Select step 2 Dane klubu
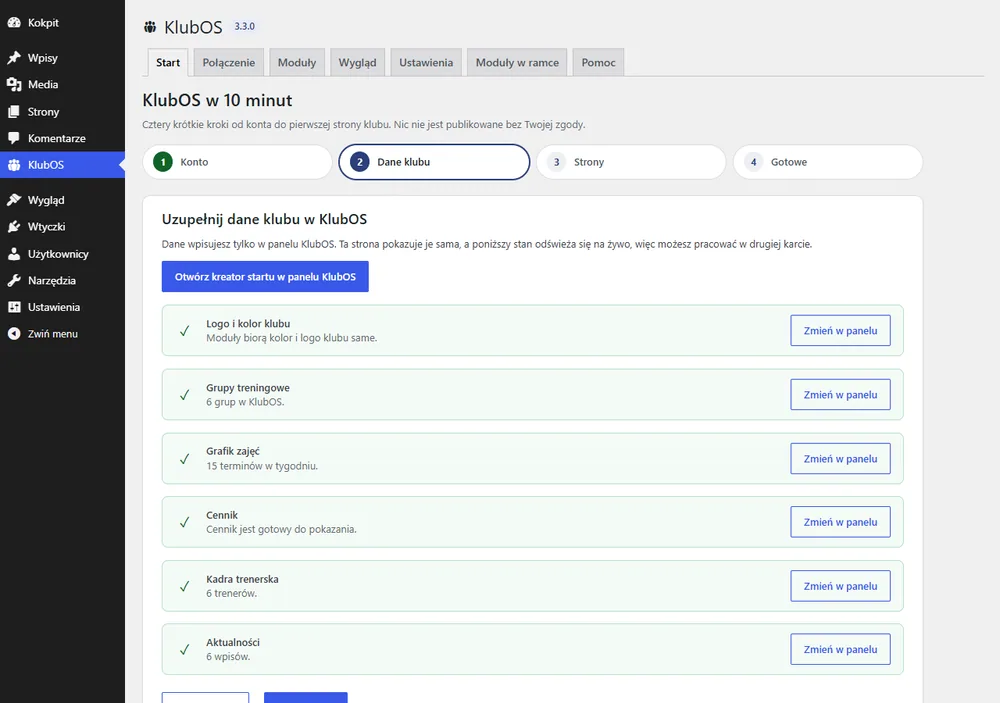 (434, 162)
